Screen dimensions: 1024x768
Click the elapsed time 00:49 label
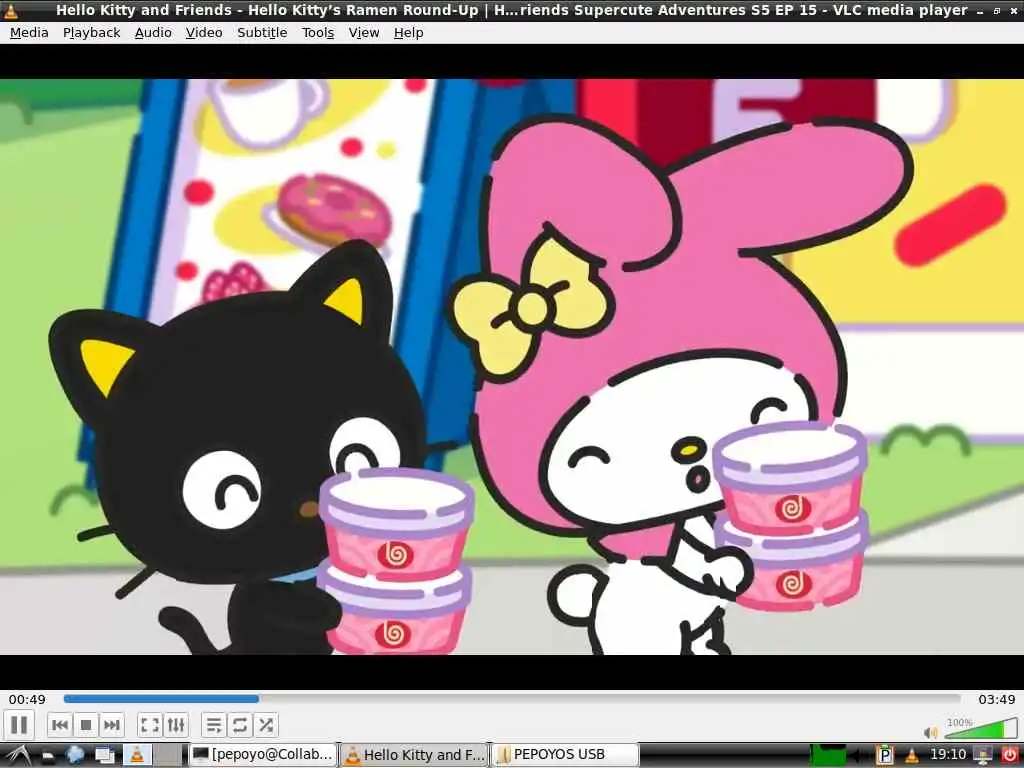point(27,699)
